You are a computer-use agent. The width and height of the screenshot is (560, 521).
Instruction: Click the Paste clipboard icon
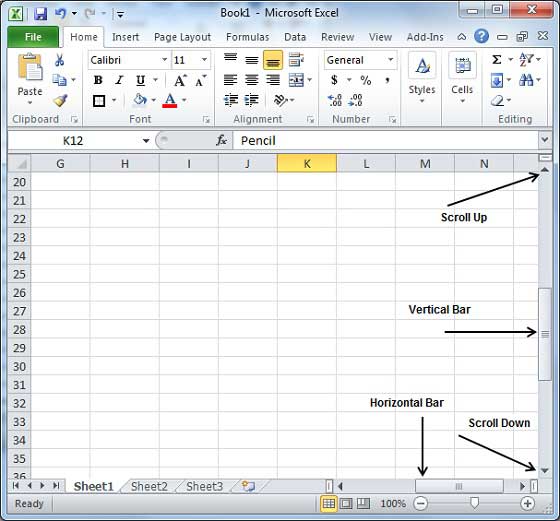[x=30, y=67]
